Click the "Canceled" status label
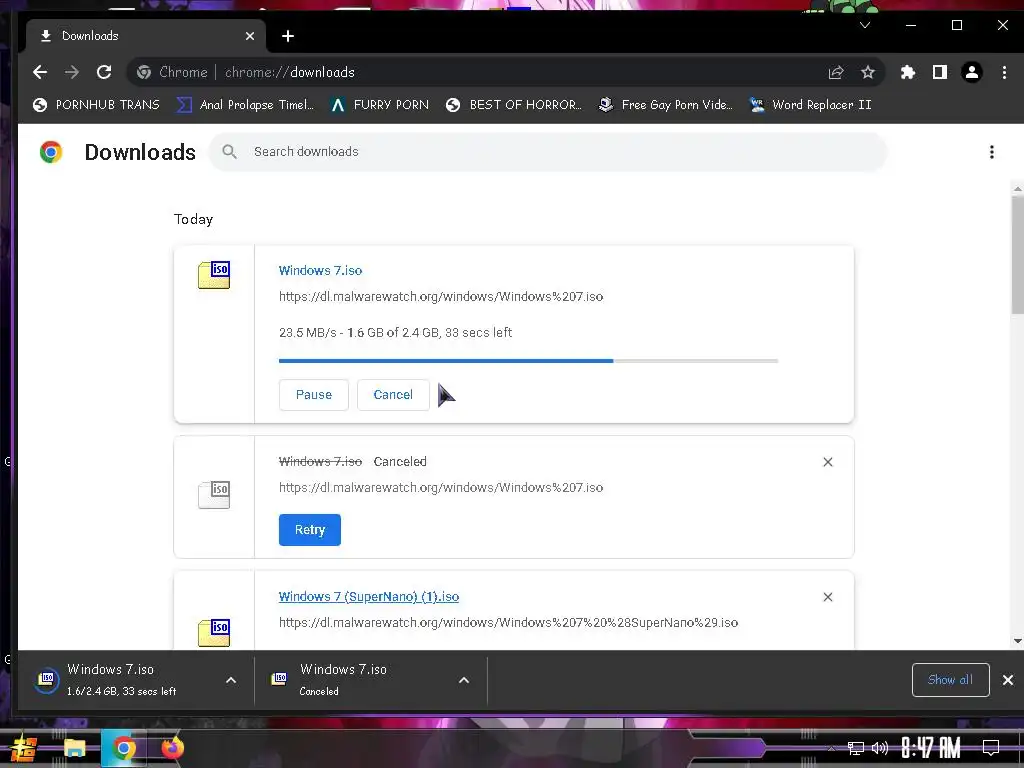Screen dimensions: 1024x768 tap(400, 462)
